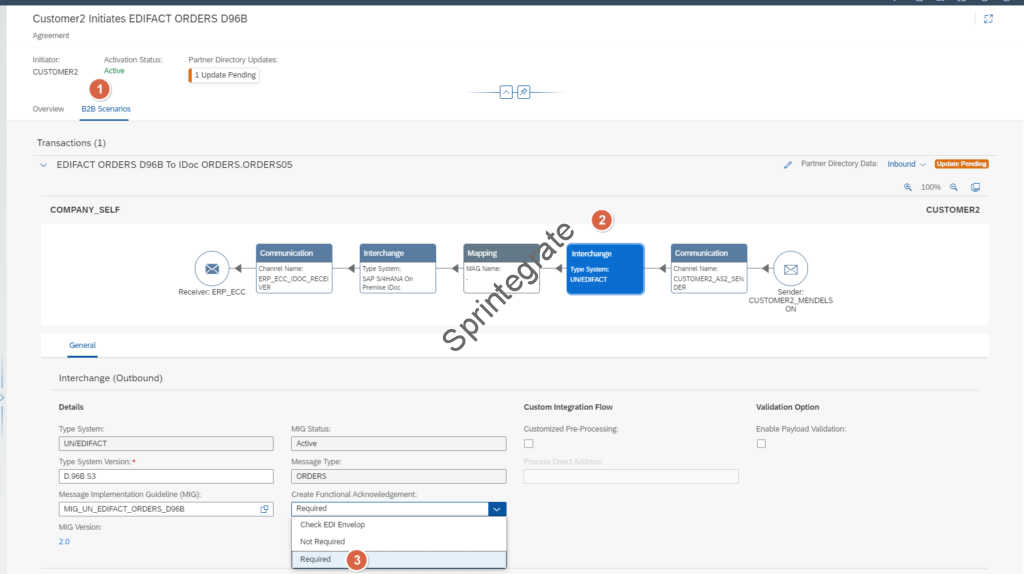Click the Sender CUSTOMER2_MENDELSON envelope icon

790,269
